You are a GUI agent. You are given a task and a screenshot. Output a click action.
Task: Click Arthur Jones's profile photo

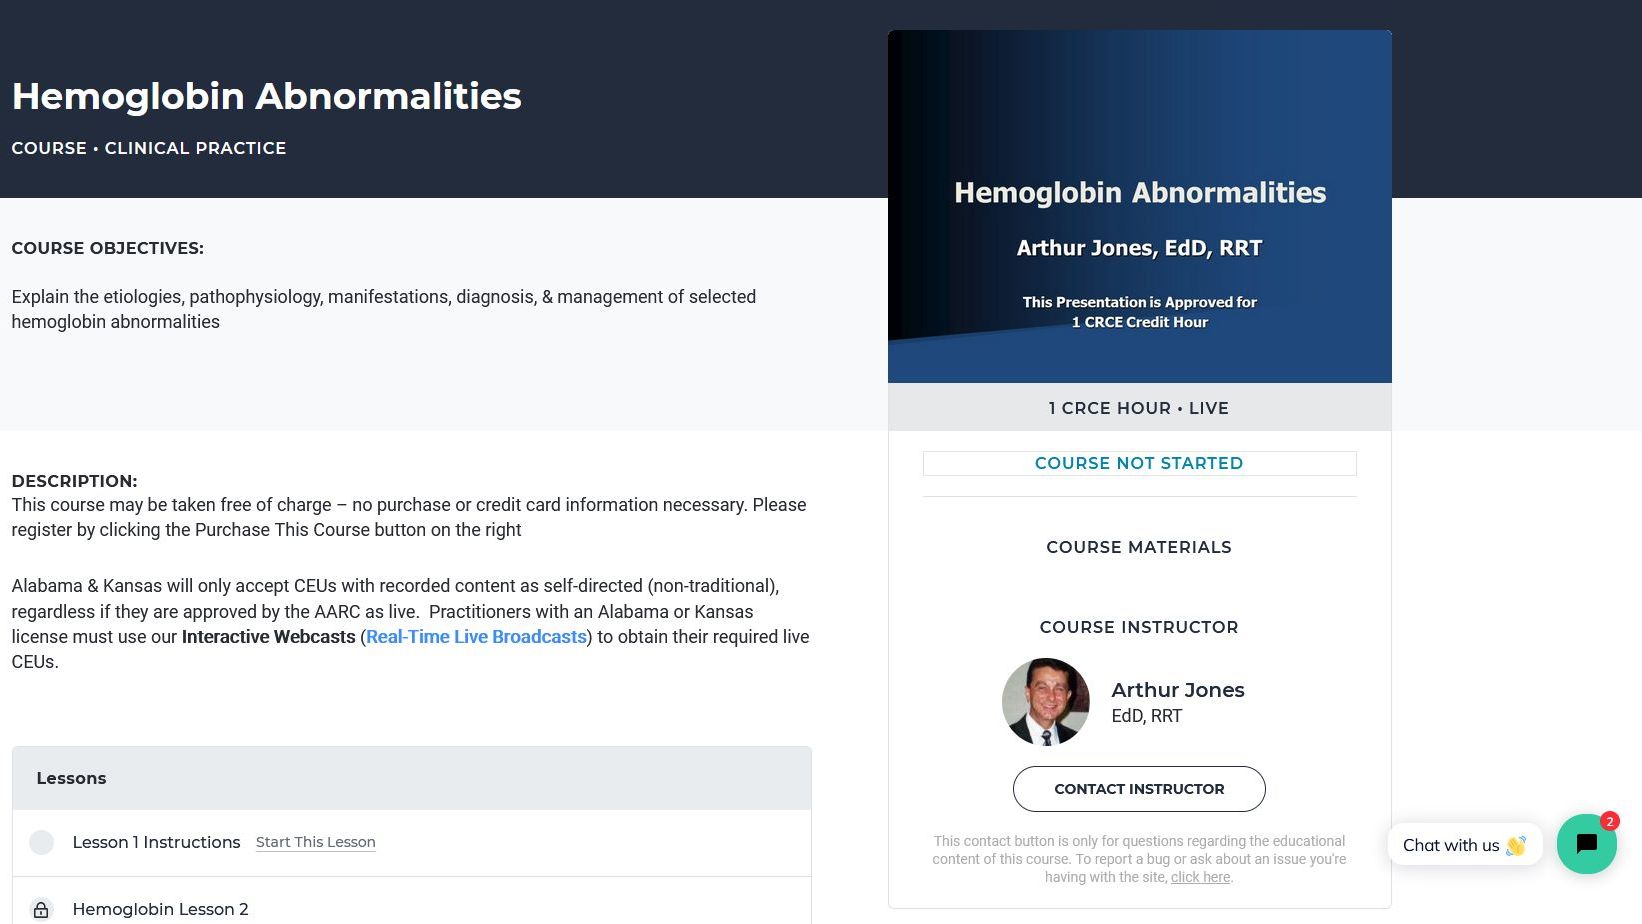pyautogui.click(x=1045, y=702)
